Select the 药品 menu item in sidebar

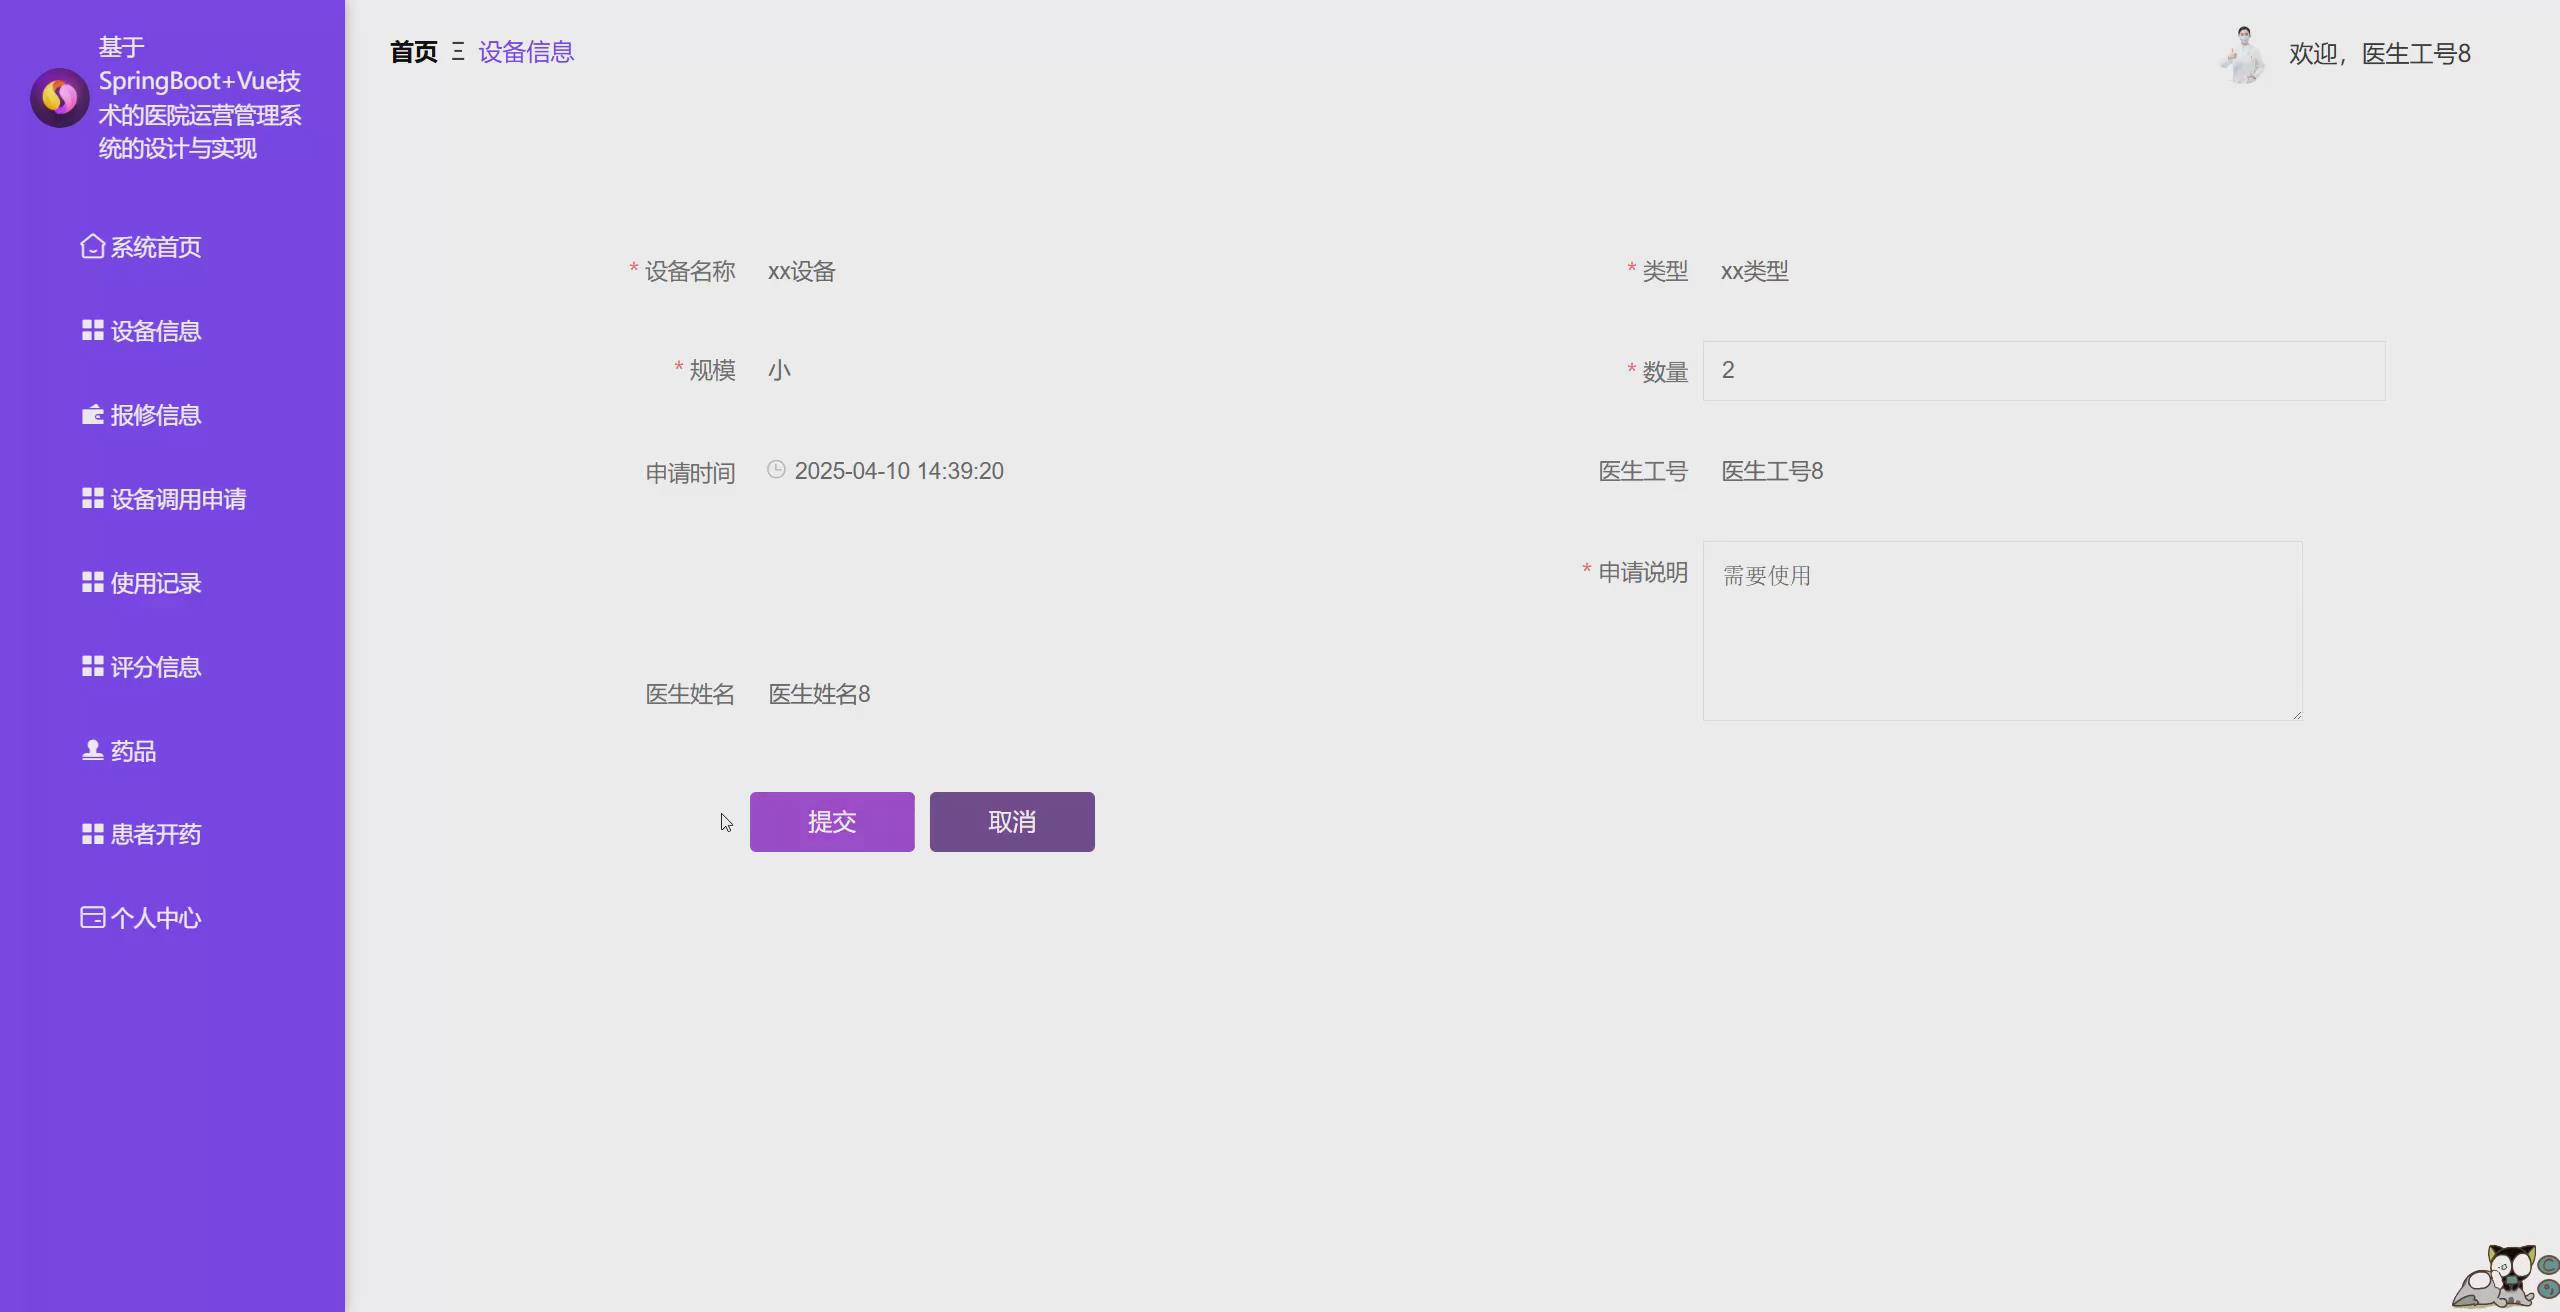[x=133, y=750]
